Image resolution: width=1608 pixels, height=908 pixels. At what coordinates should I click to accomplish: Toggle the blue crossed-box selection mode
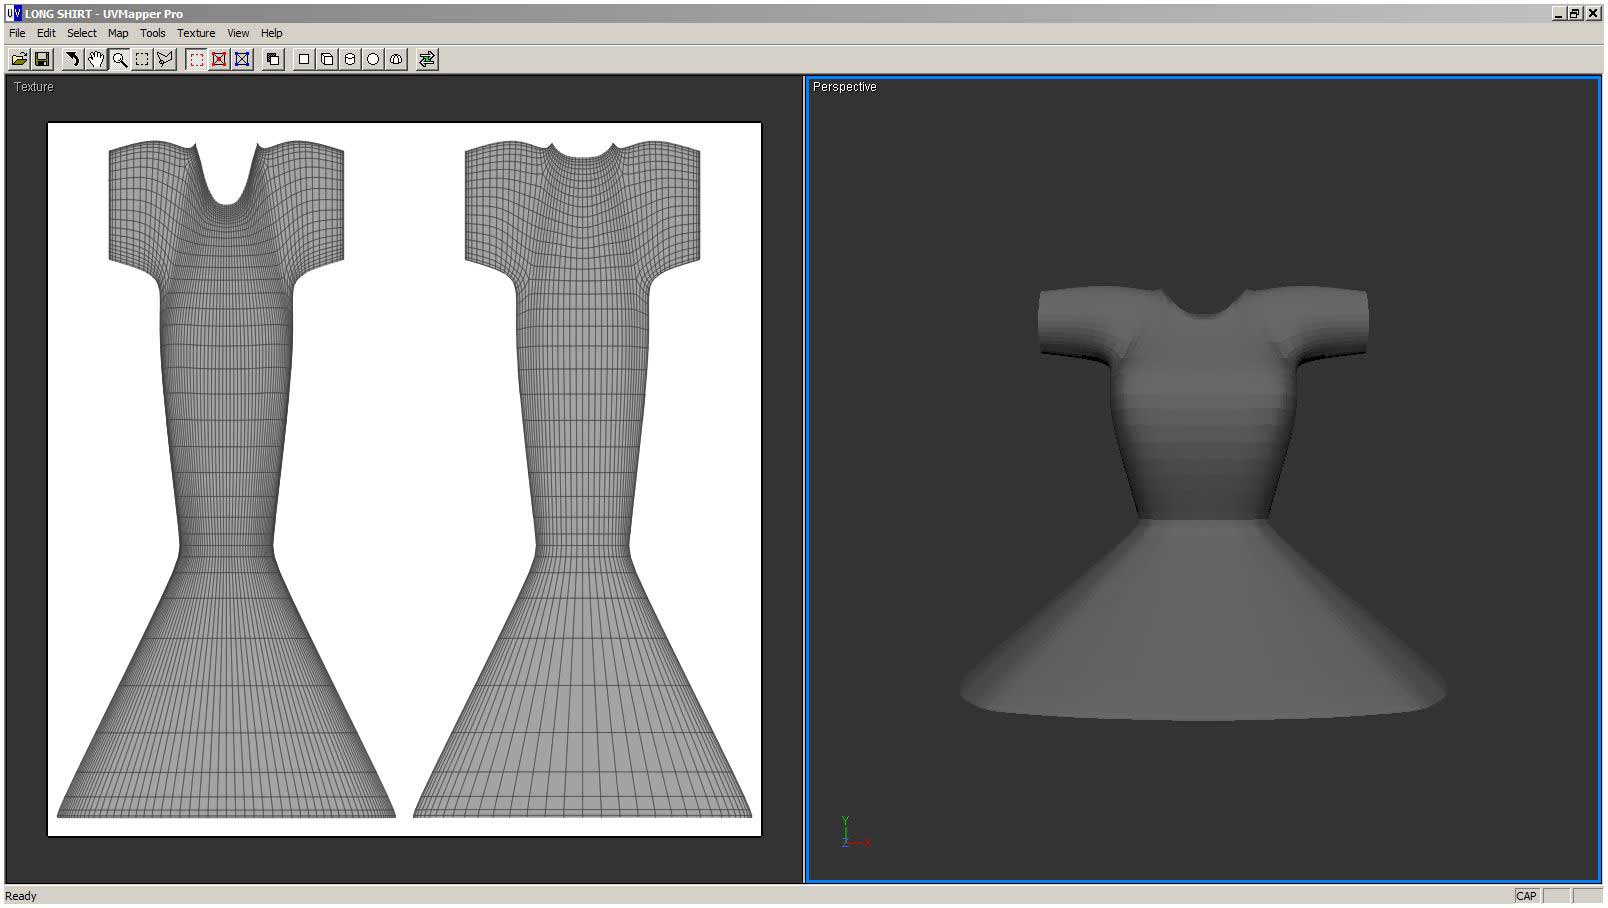pos(242,60)
